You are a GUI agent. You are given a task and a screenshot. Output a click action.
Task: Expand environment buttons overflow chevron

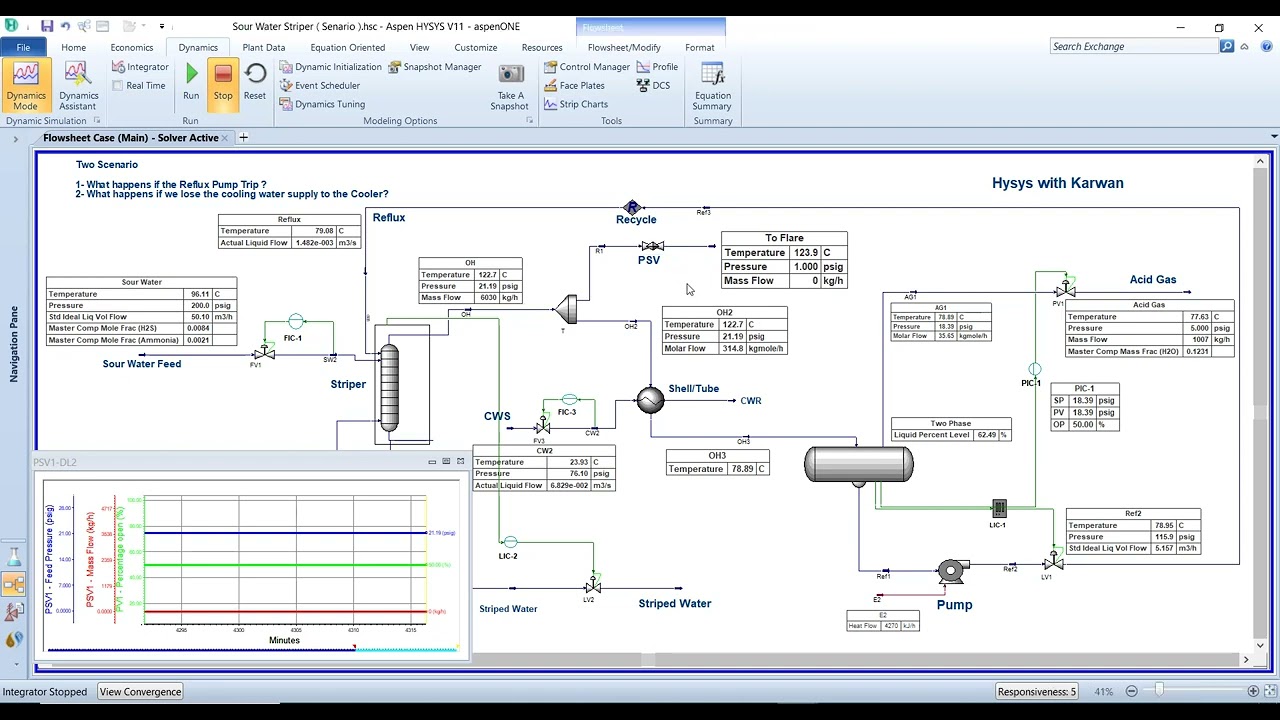click(x=15, y=664)
